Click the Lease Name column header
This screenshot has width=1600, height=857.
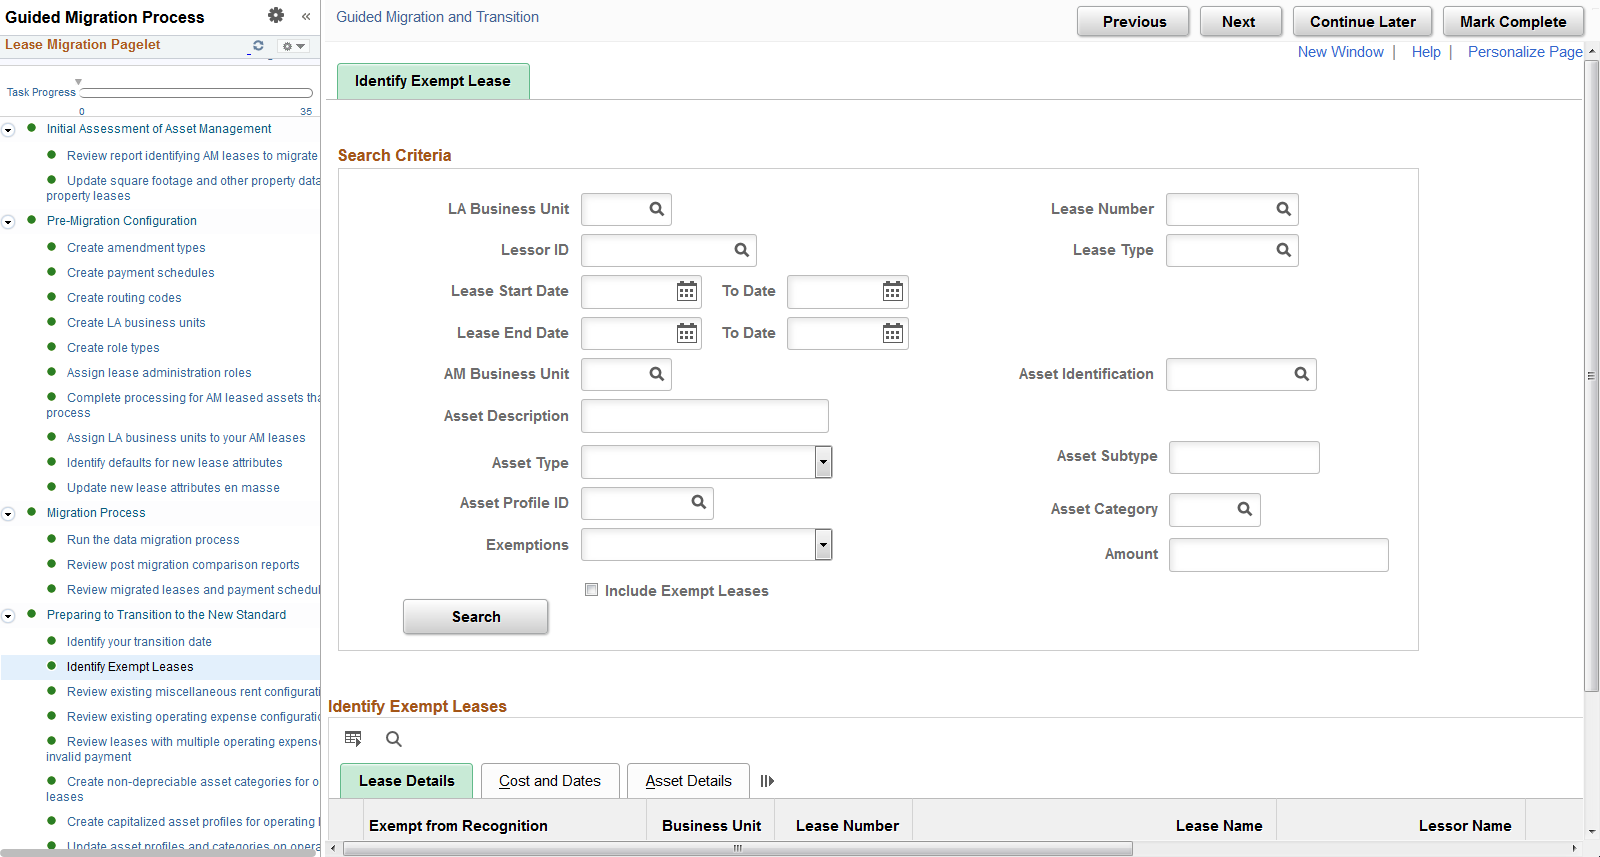point(1219,826)
